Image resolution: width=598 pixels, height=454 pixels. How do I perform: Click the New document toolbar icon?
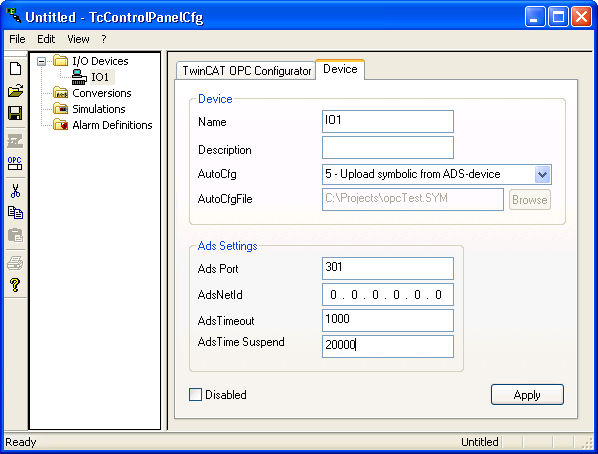tap(15, 69)
